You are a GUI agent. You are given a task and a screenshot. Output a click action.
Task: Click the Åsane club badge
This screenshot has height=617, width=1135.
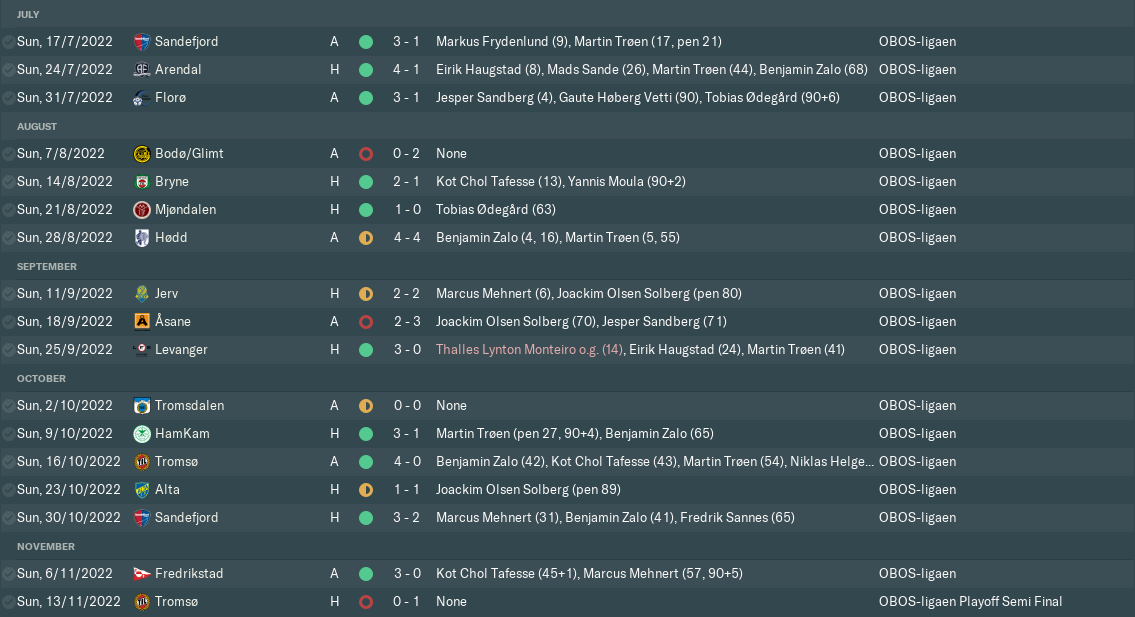(142, 322)
